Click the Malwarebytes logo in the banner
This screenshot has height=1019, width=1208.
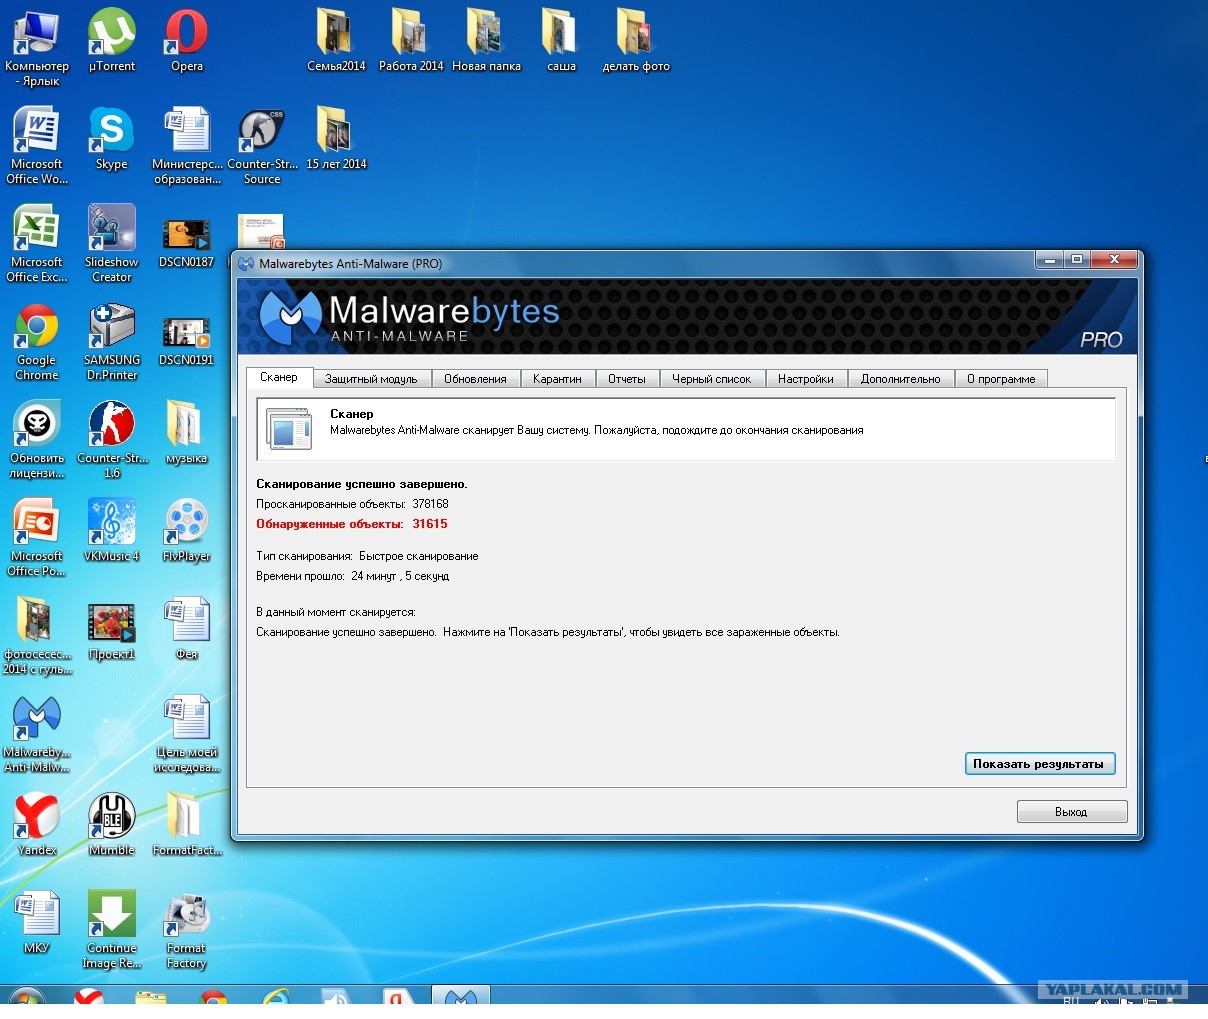pos(410,317)
